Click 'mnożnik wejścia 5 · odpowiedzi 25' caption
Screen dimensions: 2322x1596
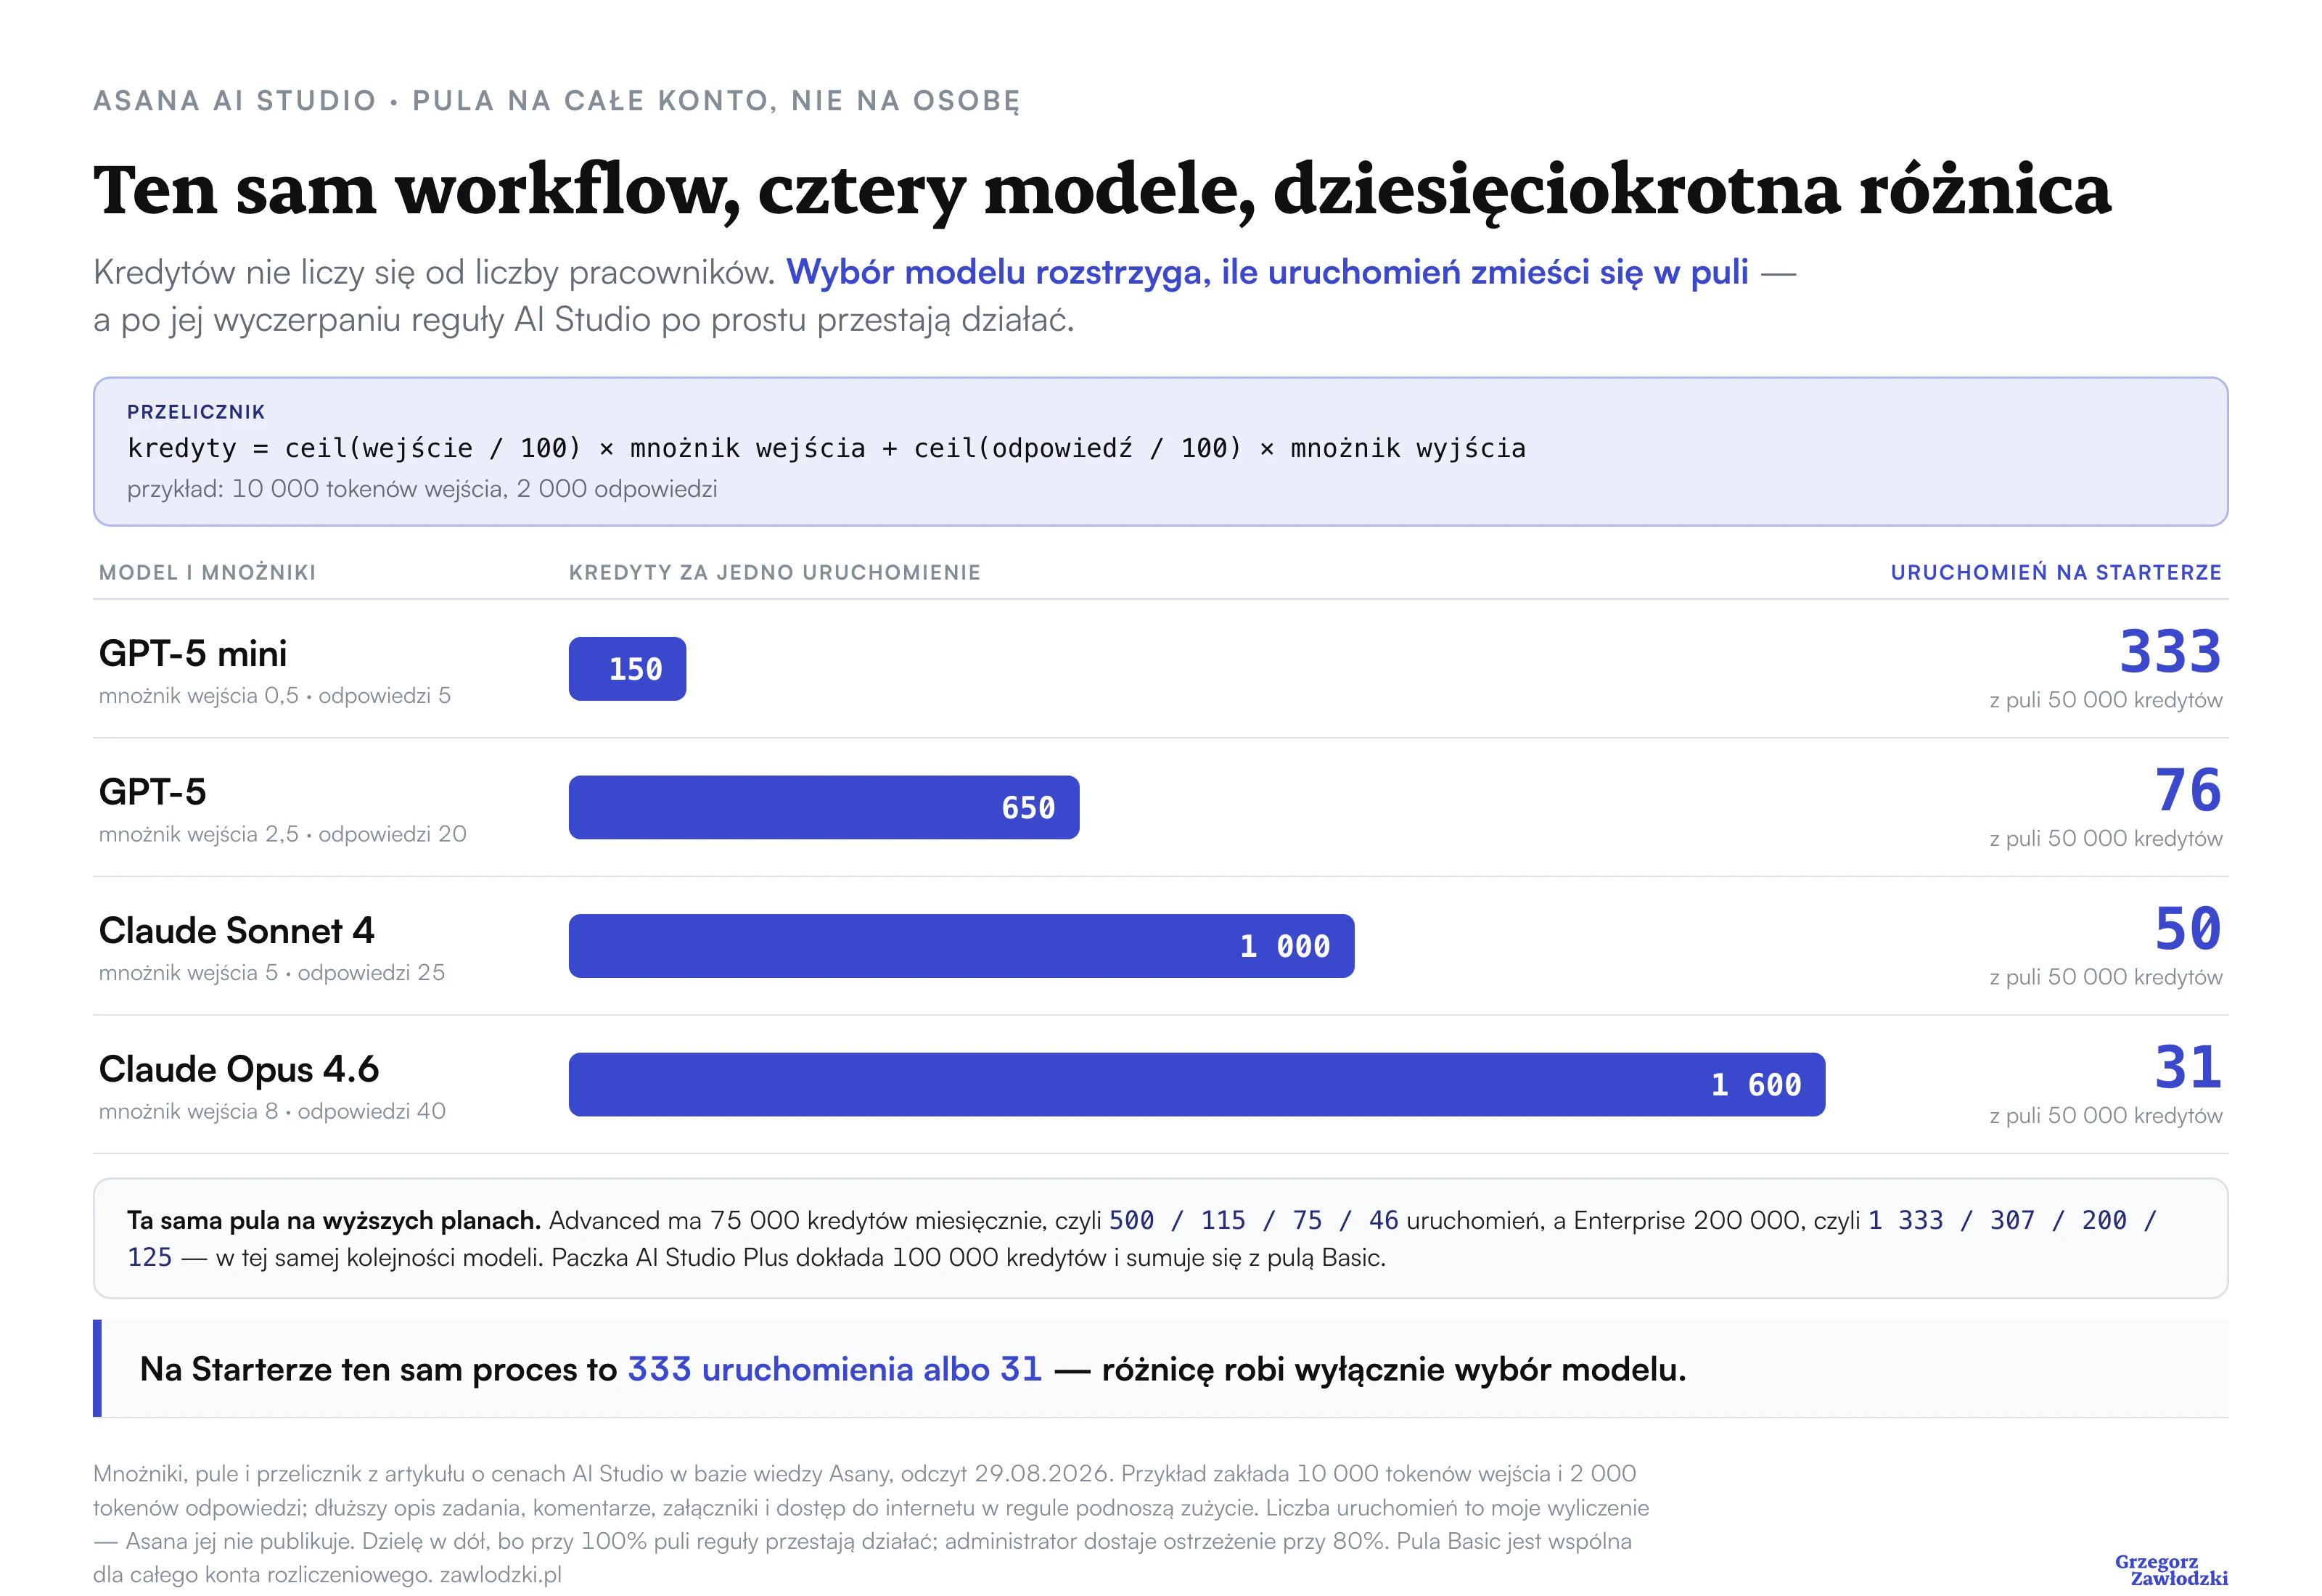272,973
